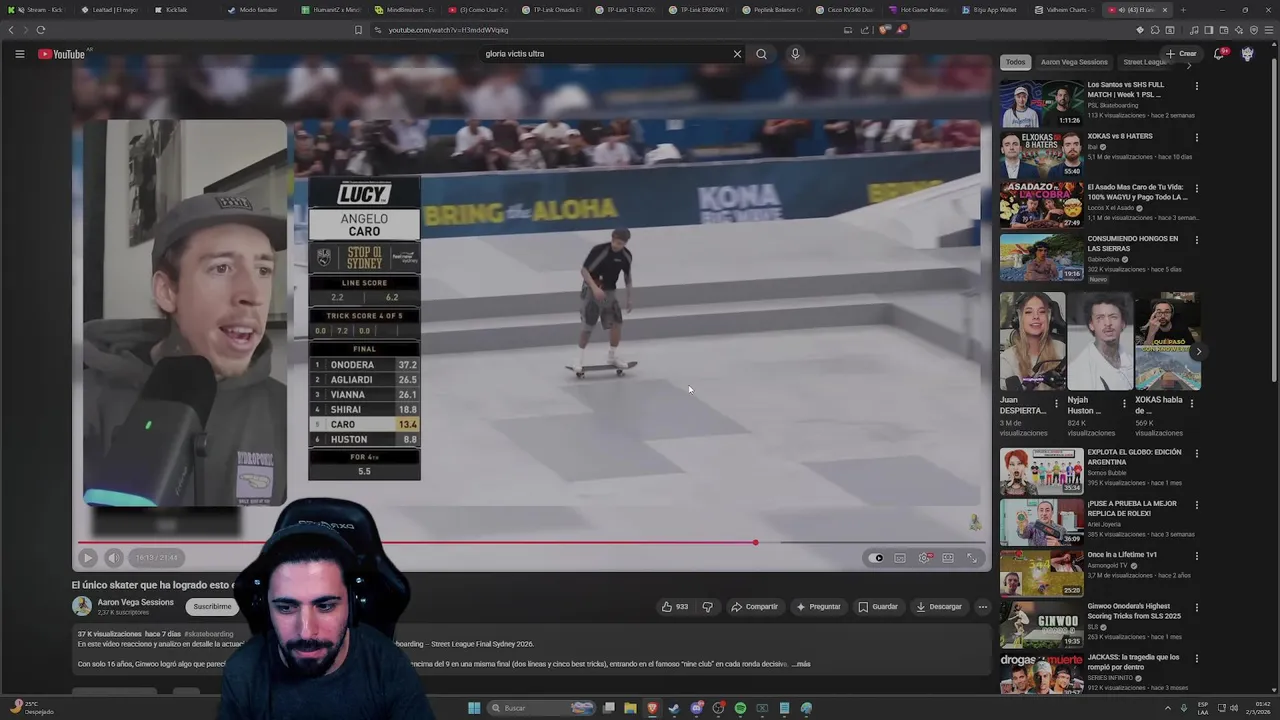Dislike the video
The width and height of the screenshot is (1280, 720).
tap(707, 606)
